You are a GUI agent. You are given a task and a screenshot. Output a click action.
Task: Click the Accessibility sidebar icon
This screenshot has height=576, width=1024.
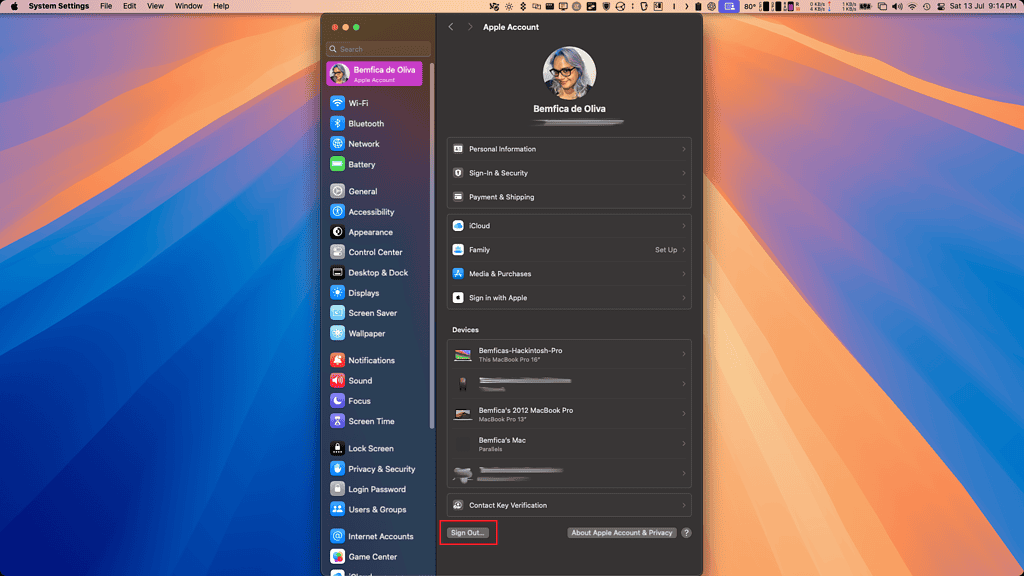click(338, 212)
